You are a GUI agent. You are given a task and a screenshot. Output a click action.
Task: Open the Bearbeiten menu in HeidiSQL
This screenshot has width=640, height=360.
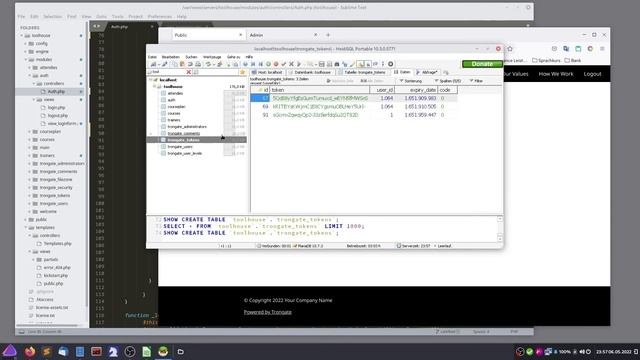171,57
